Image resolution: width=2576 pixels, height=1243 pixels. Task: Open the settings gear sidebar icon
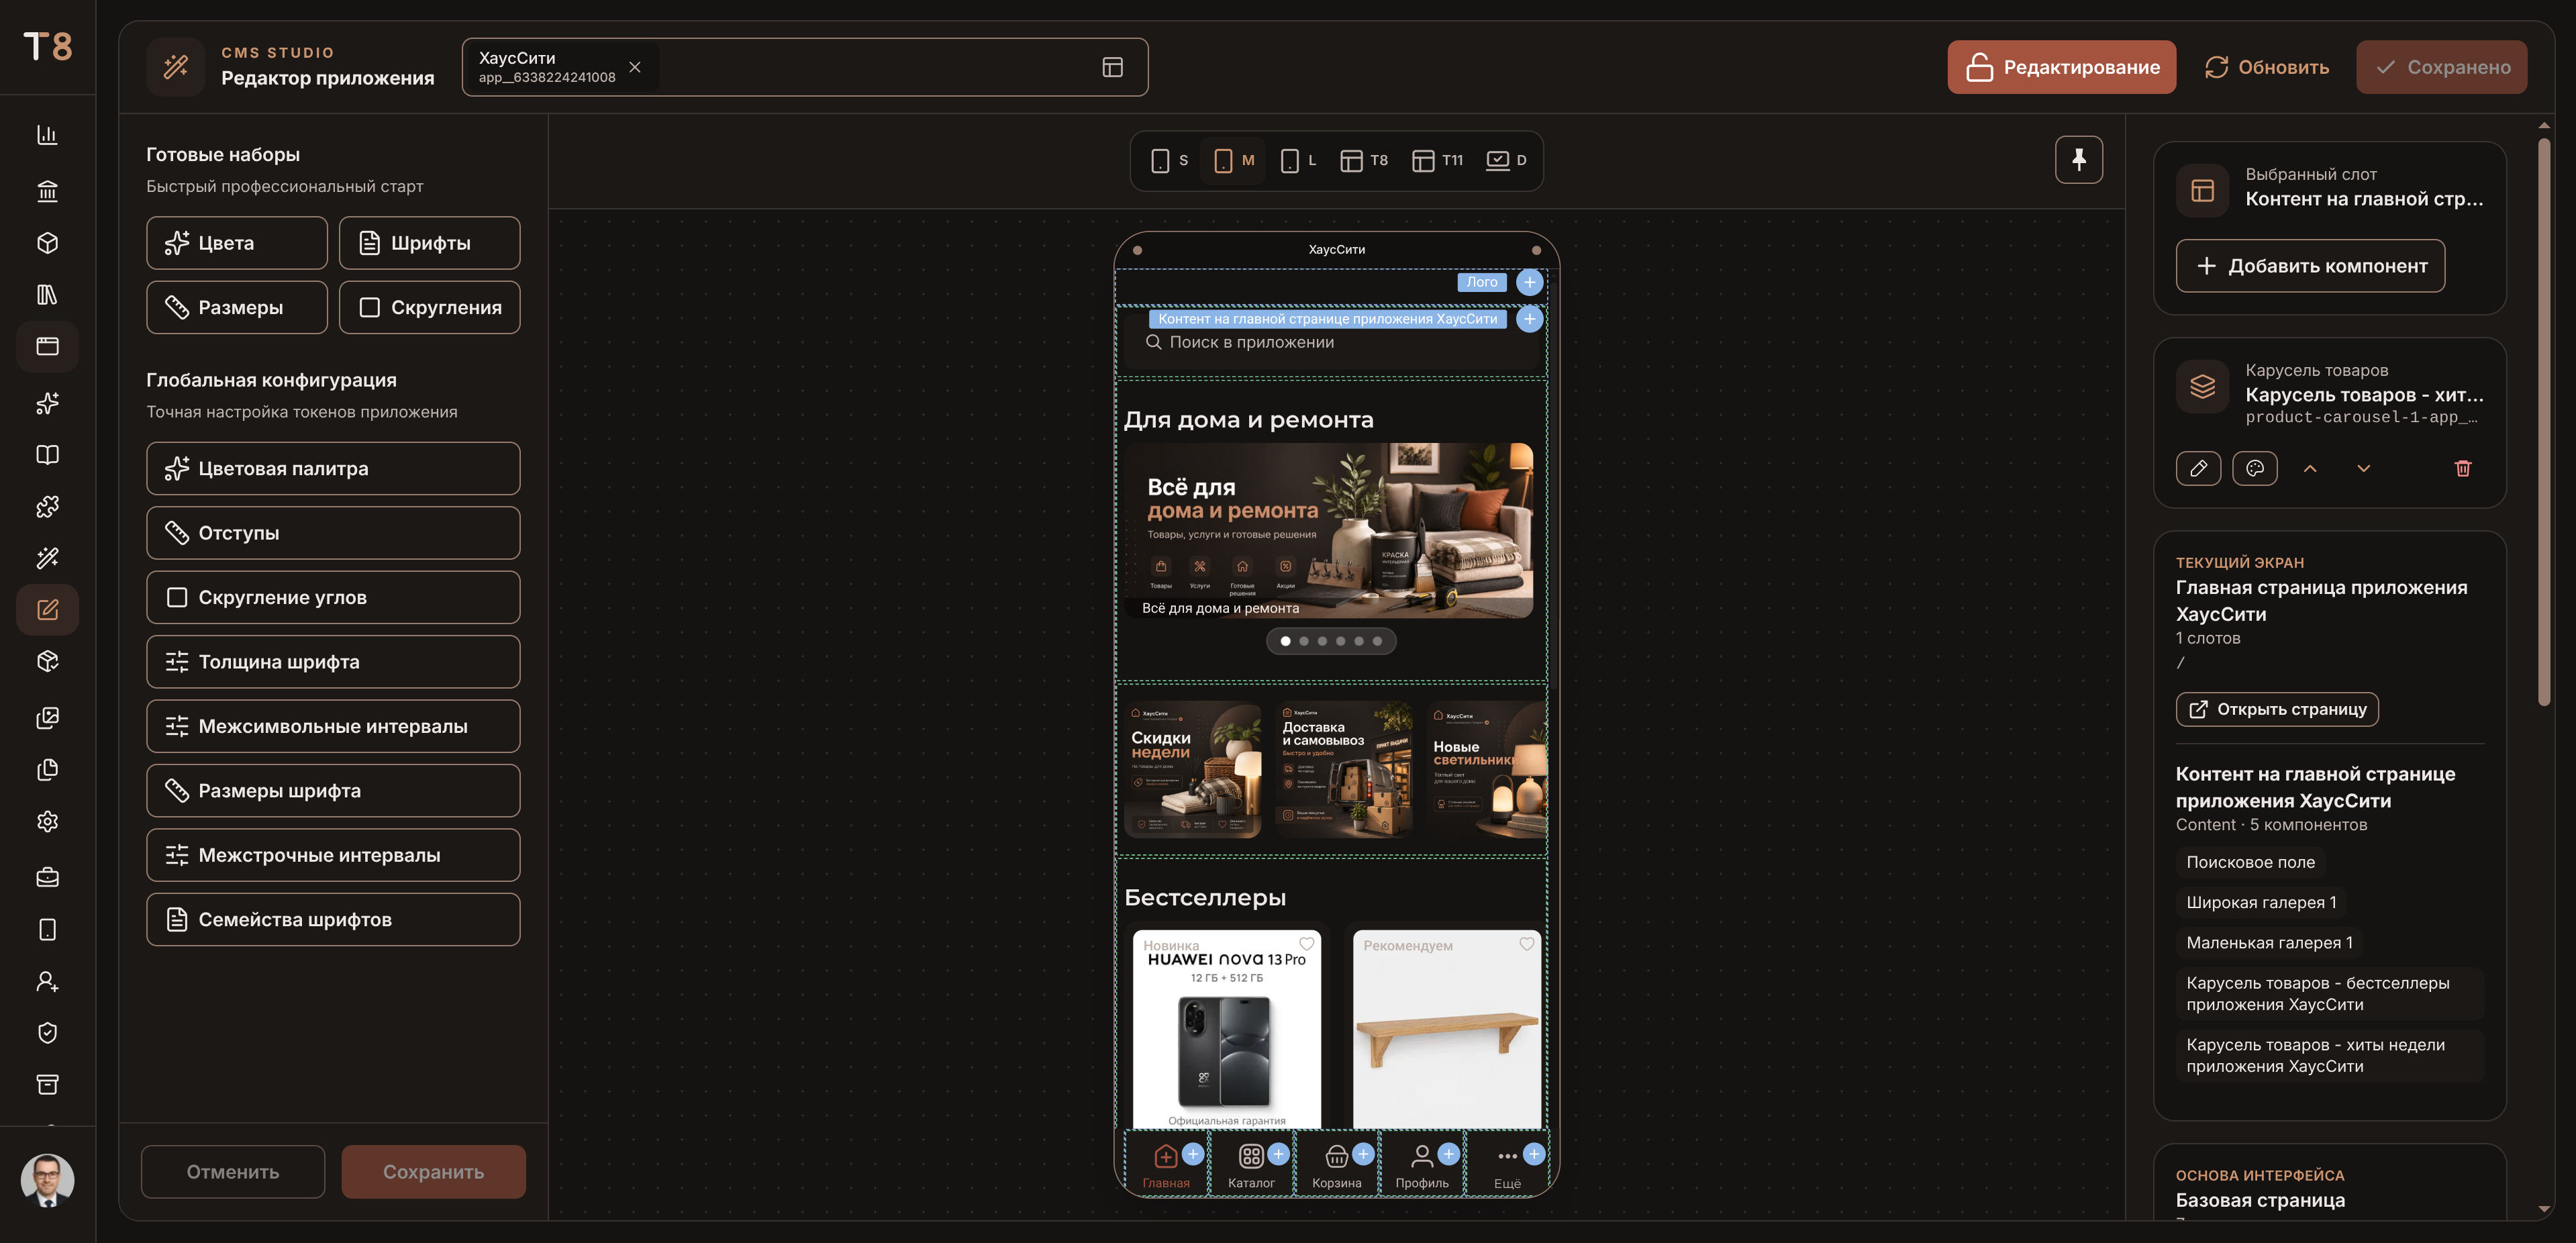(47, 821)
